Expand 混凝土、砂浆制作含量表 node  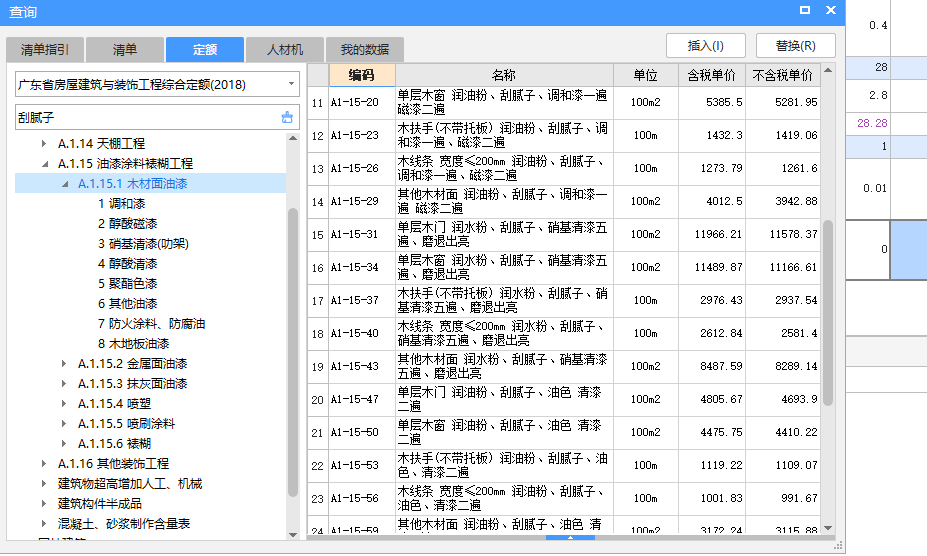pos(44,523)
